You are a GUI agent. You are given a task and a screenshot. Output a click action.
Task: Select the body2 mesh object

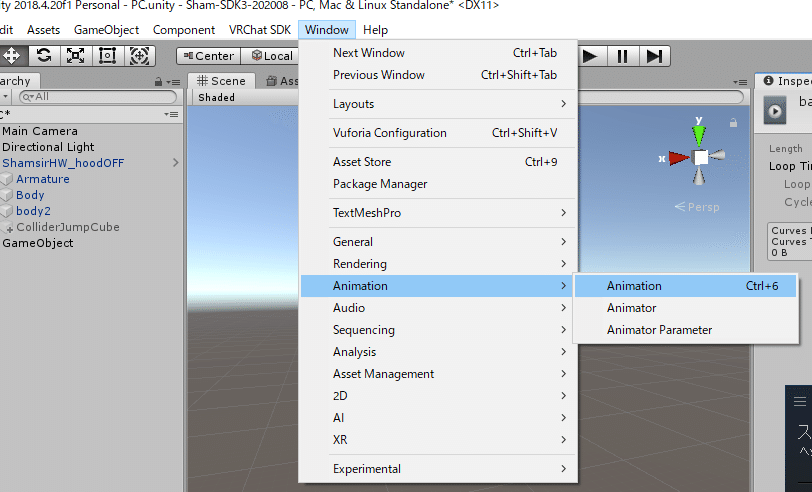[33, 211]
